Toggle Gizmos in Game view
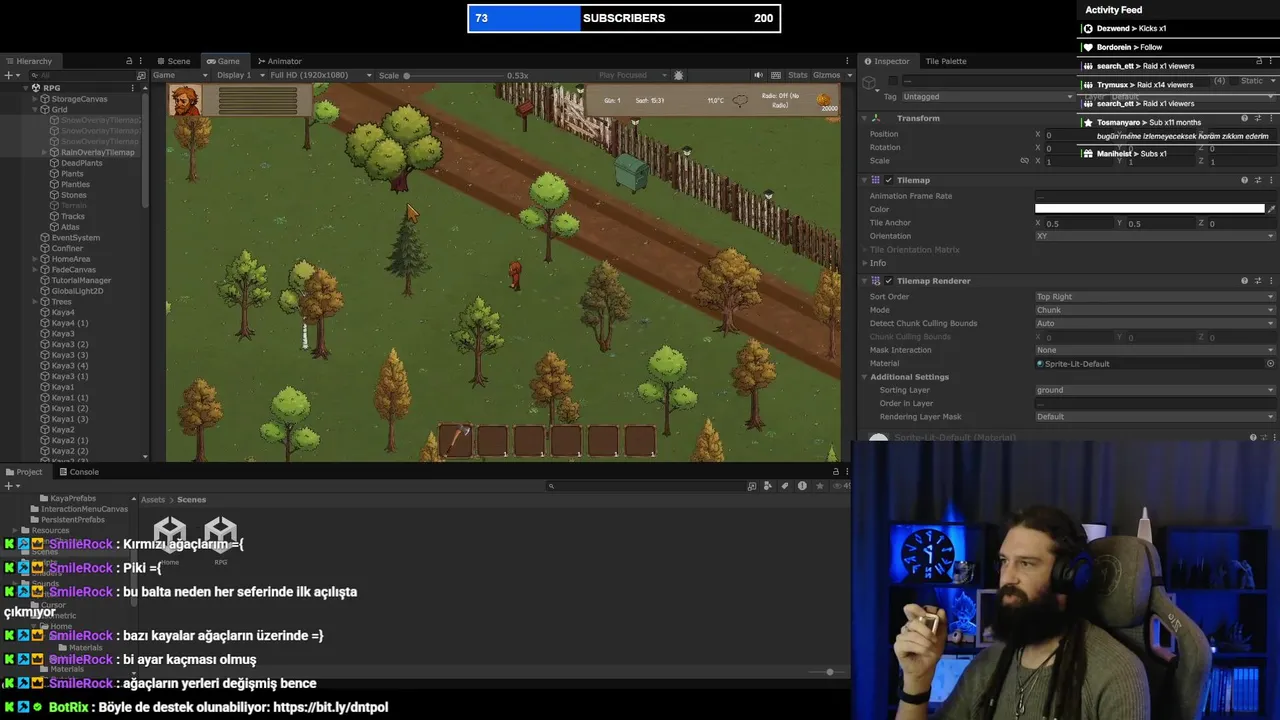Screen dimensions: 1280x720 click(827, 75)
